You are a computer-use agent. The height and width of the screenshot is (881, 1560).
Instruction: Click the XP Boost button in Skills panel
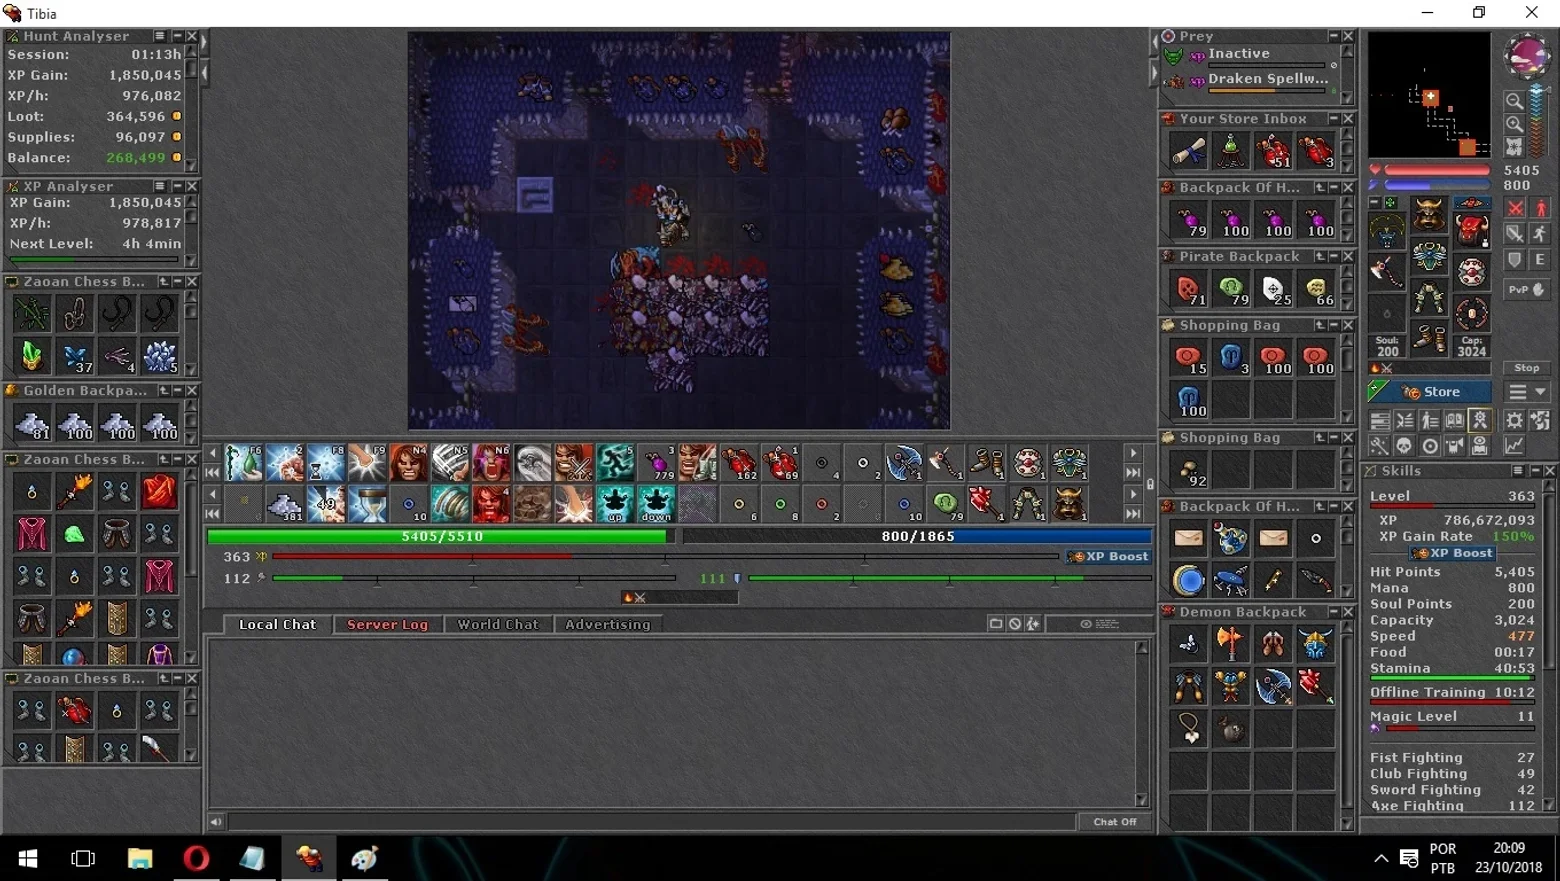[x=1454, y=553]
